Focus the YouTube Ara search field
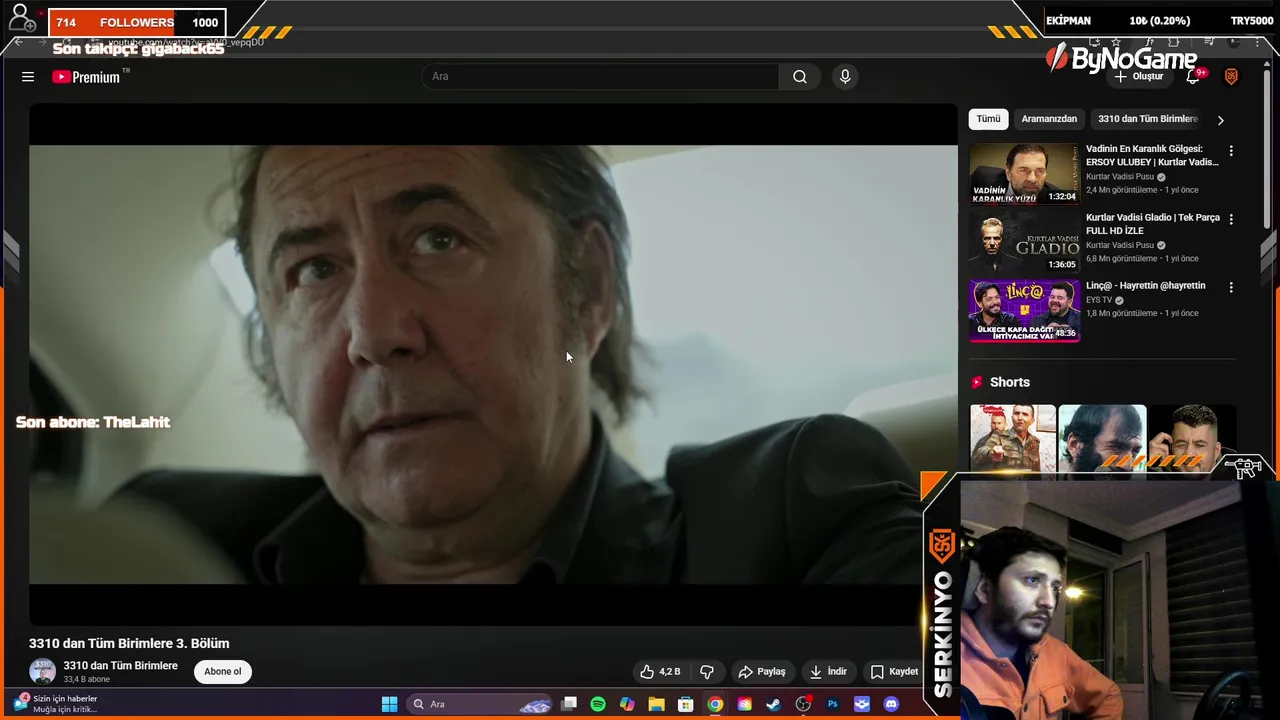Screen dimensions: 1280x720 click(x=600, y=77)
